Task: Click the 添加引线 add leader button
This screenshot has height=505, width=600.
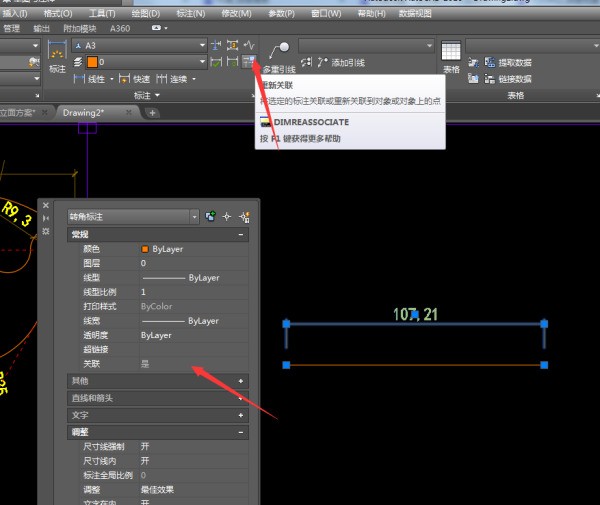Action: point(340,63)
